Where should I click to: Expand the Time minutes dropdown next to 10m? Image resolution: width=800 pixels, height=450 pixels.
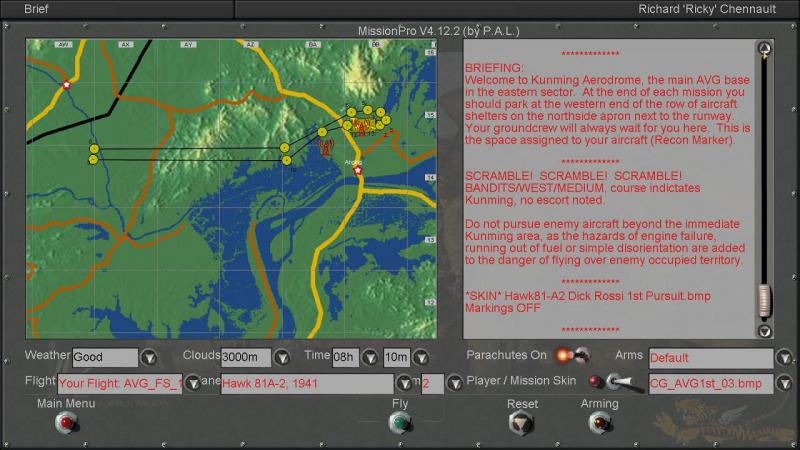click(421, 357)
